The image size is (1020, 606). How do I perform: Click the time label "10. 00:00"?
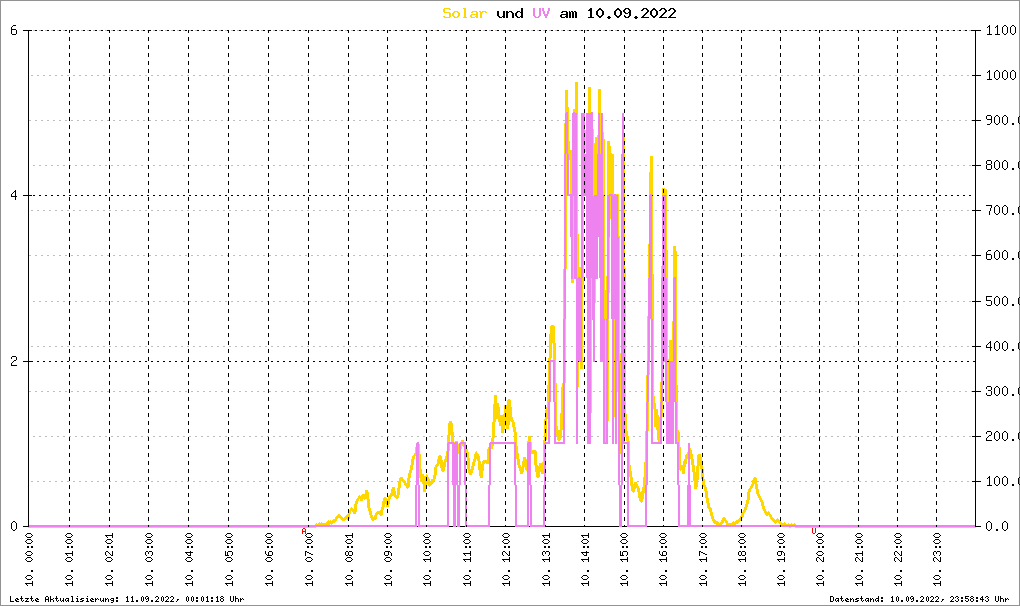[30, 560]
